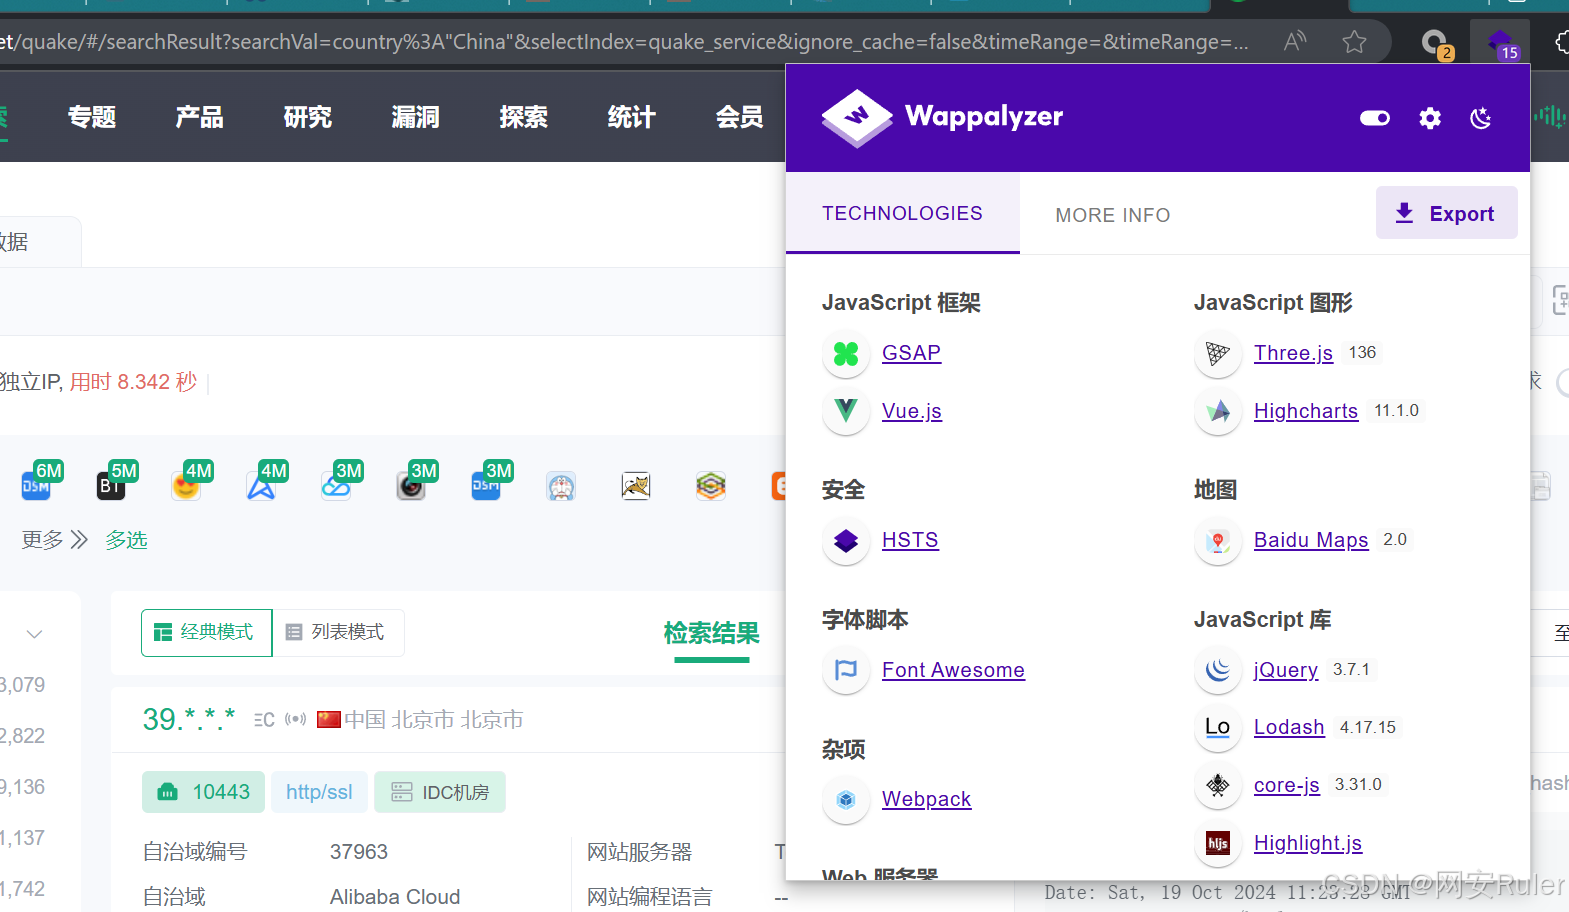Image resolution: width=1569 pixels, height=912 pixels.
Task: Select the first service icon badged 4M
Action: coord(188,484)
